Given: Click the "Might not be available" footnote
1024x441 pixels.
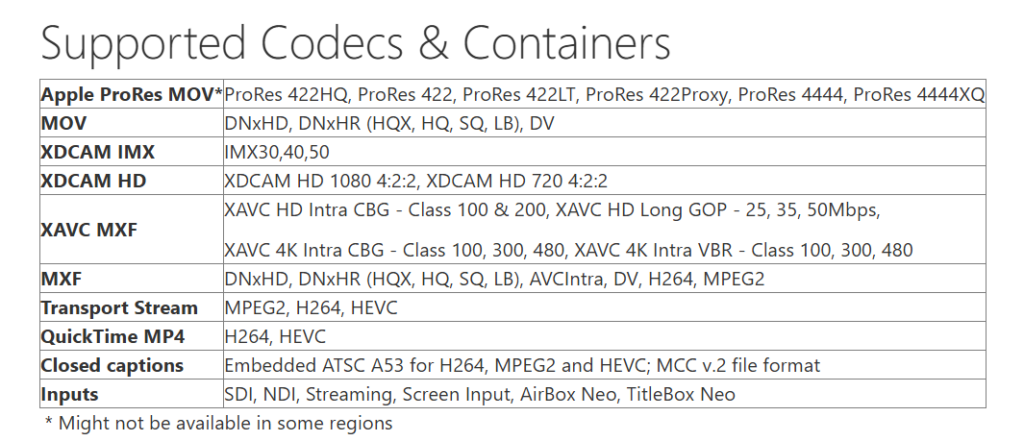Looking at the screenshot, I should click(x=219, y=423).
